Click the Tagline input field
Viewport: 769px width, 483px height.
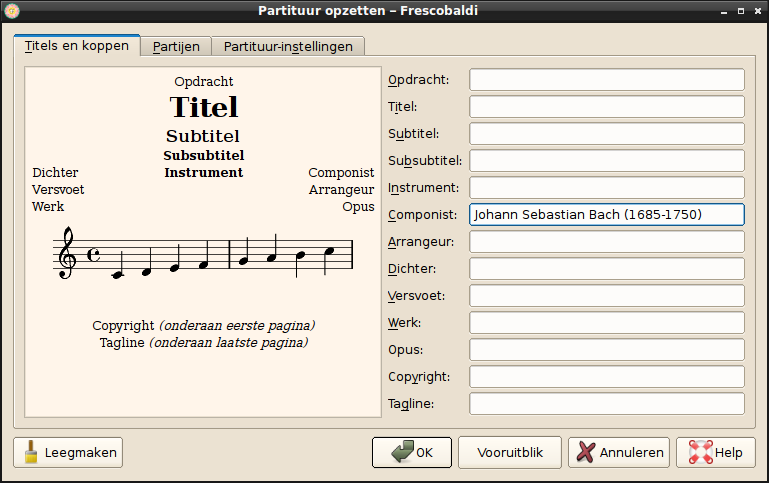(606, 404)
